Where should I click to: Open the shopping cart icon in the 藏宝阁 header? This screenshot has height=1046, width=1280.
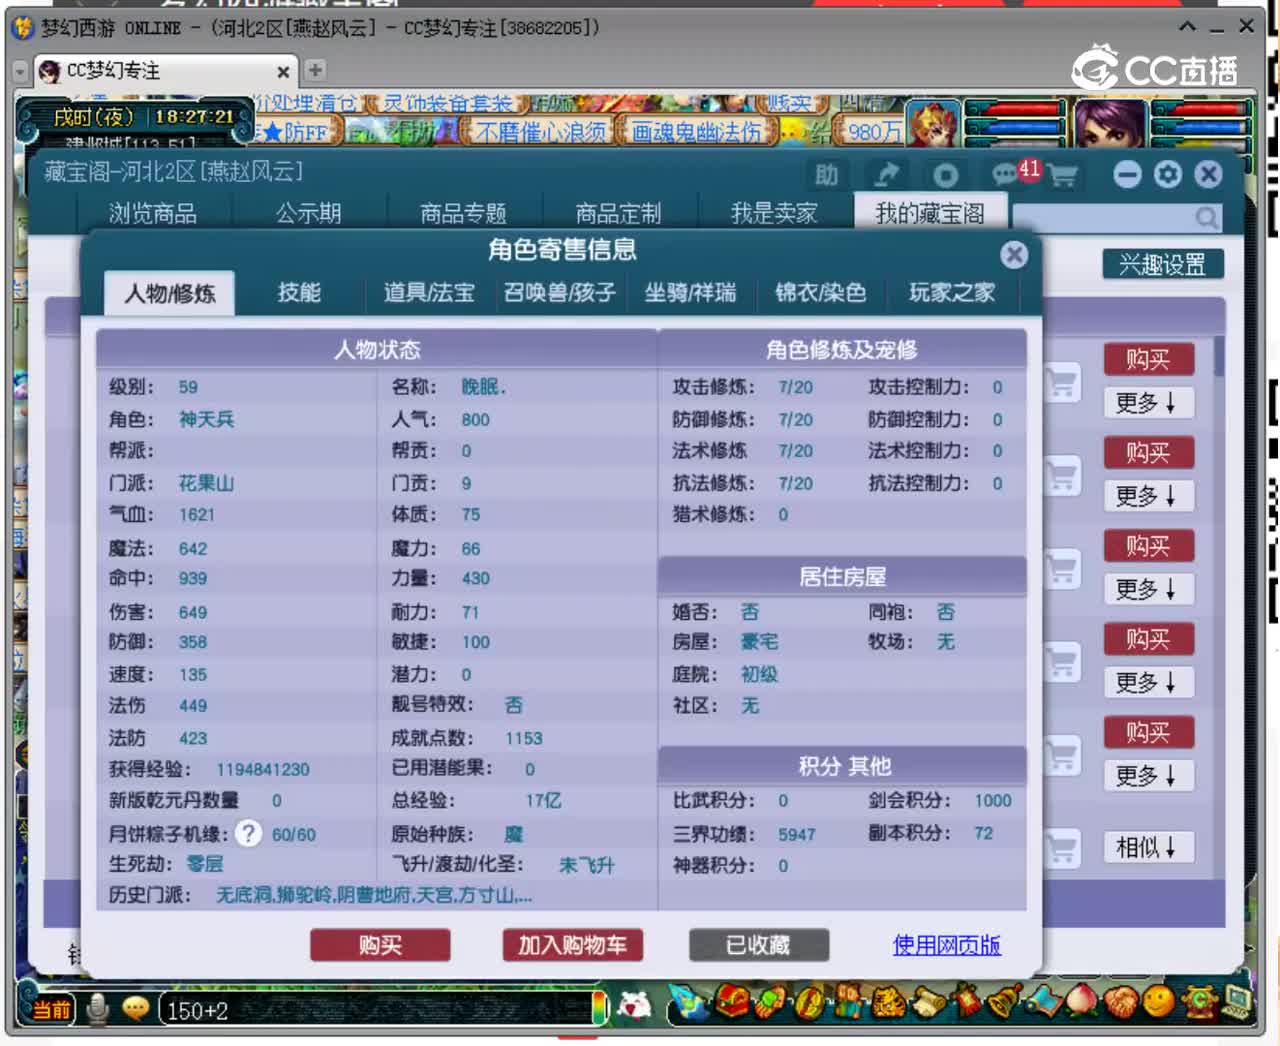1063,177
